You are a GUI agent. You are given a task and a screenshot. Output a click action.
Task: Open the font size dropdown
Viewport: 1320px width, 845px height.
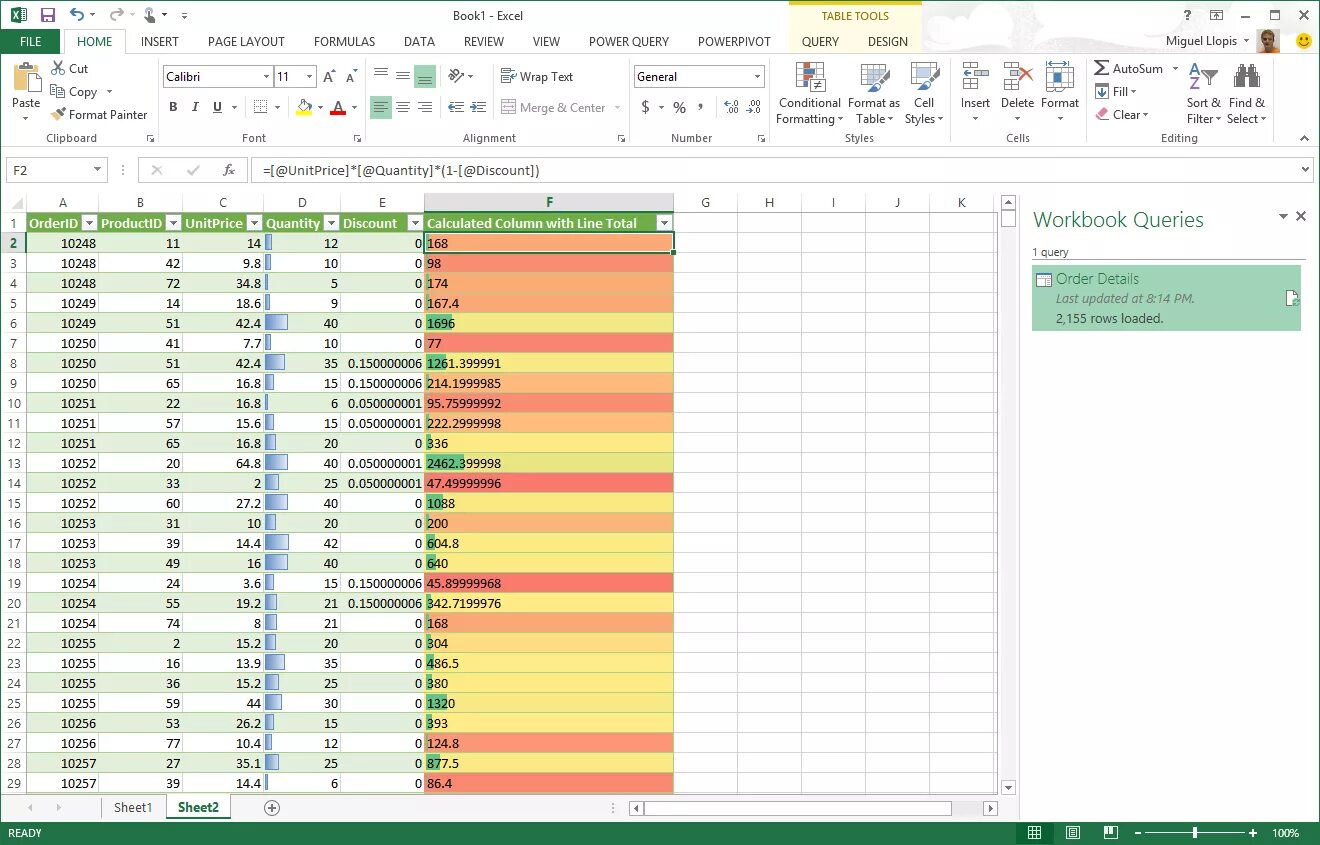(x=310, y=76)
